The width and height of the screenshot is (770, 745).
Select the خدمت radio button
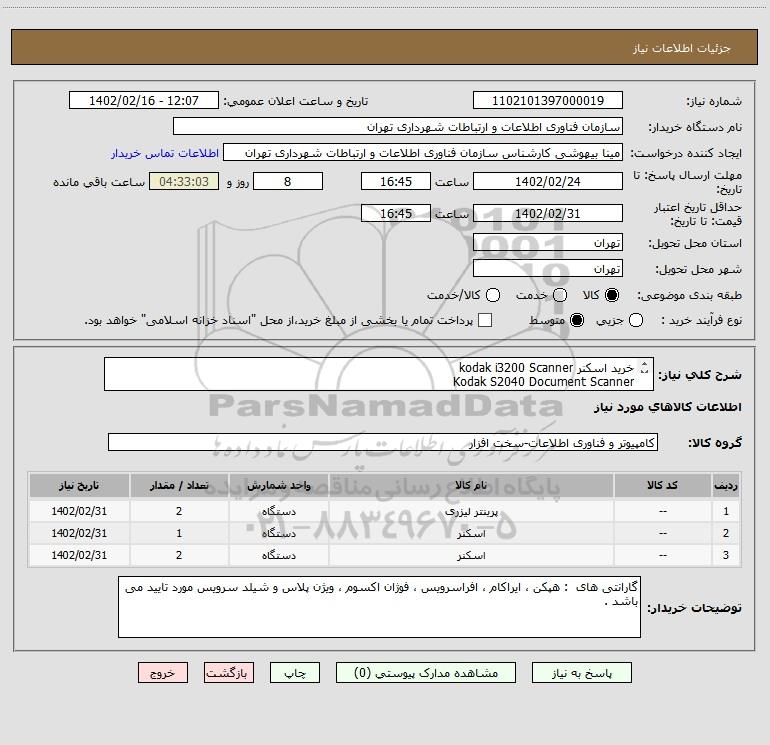point(560,295)
